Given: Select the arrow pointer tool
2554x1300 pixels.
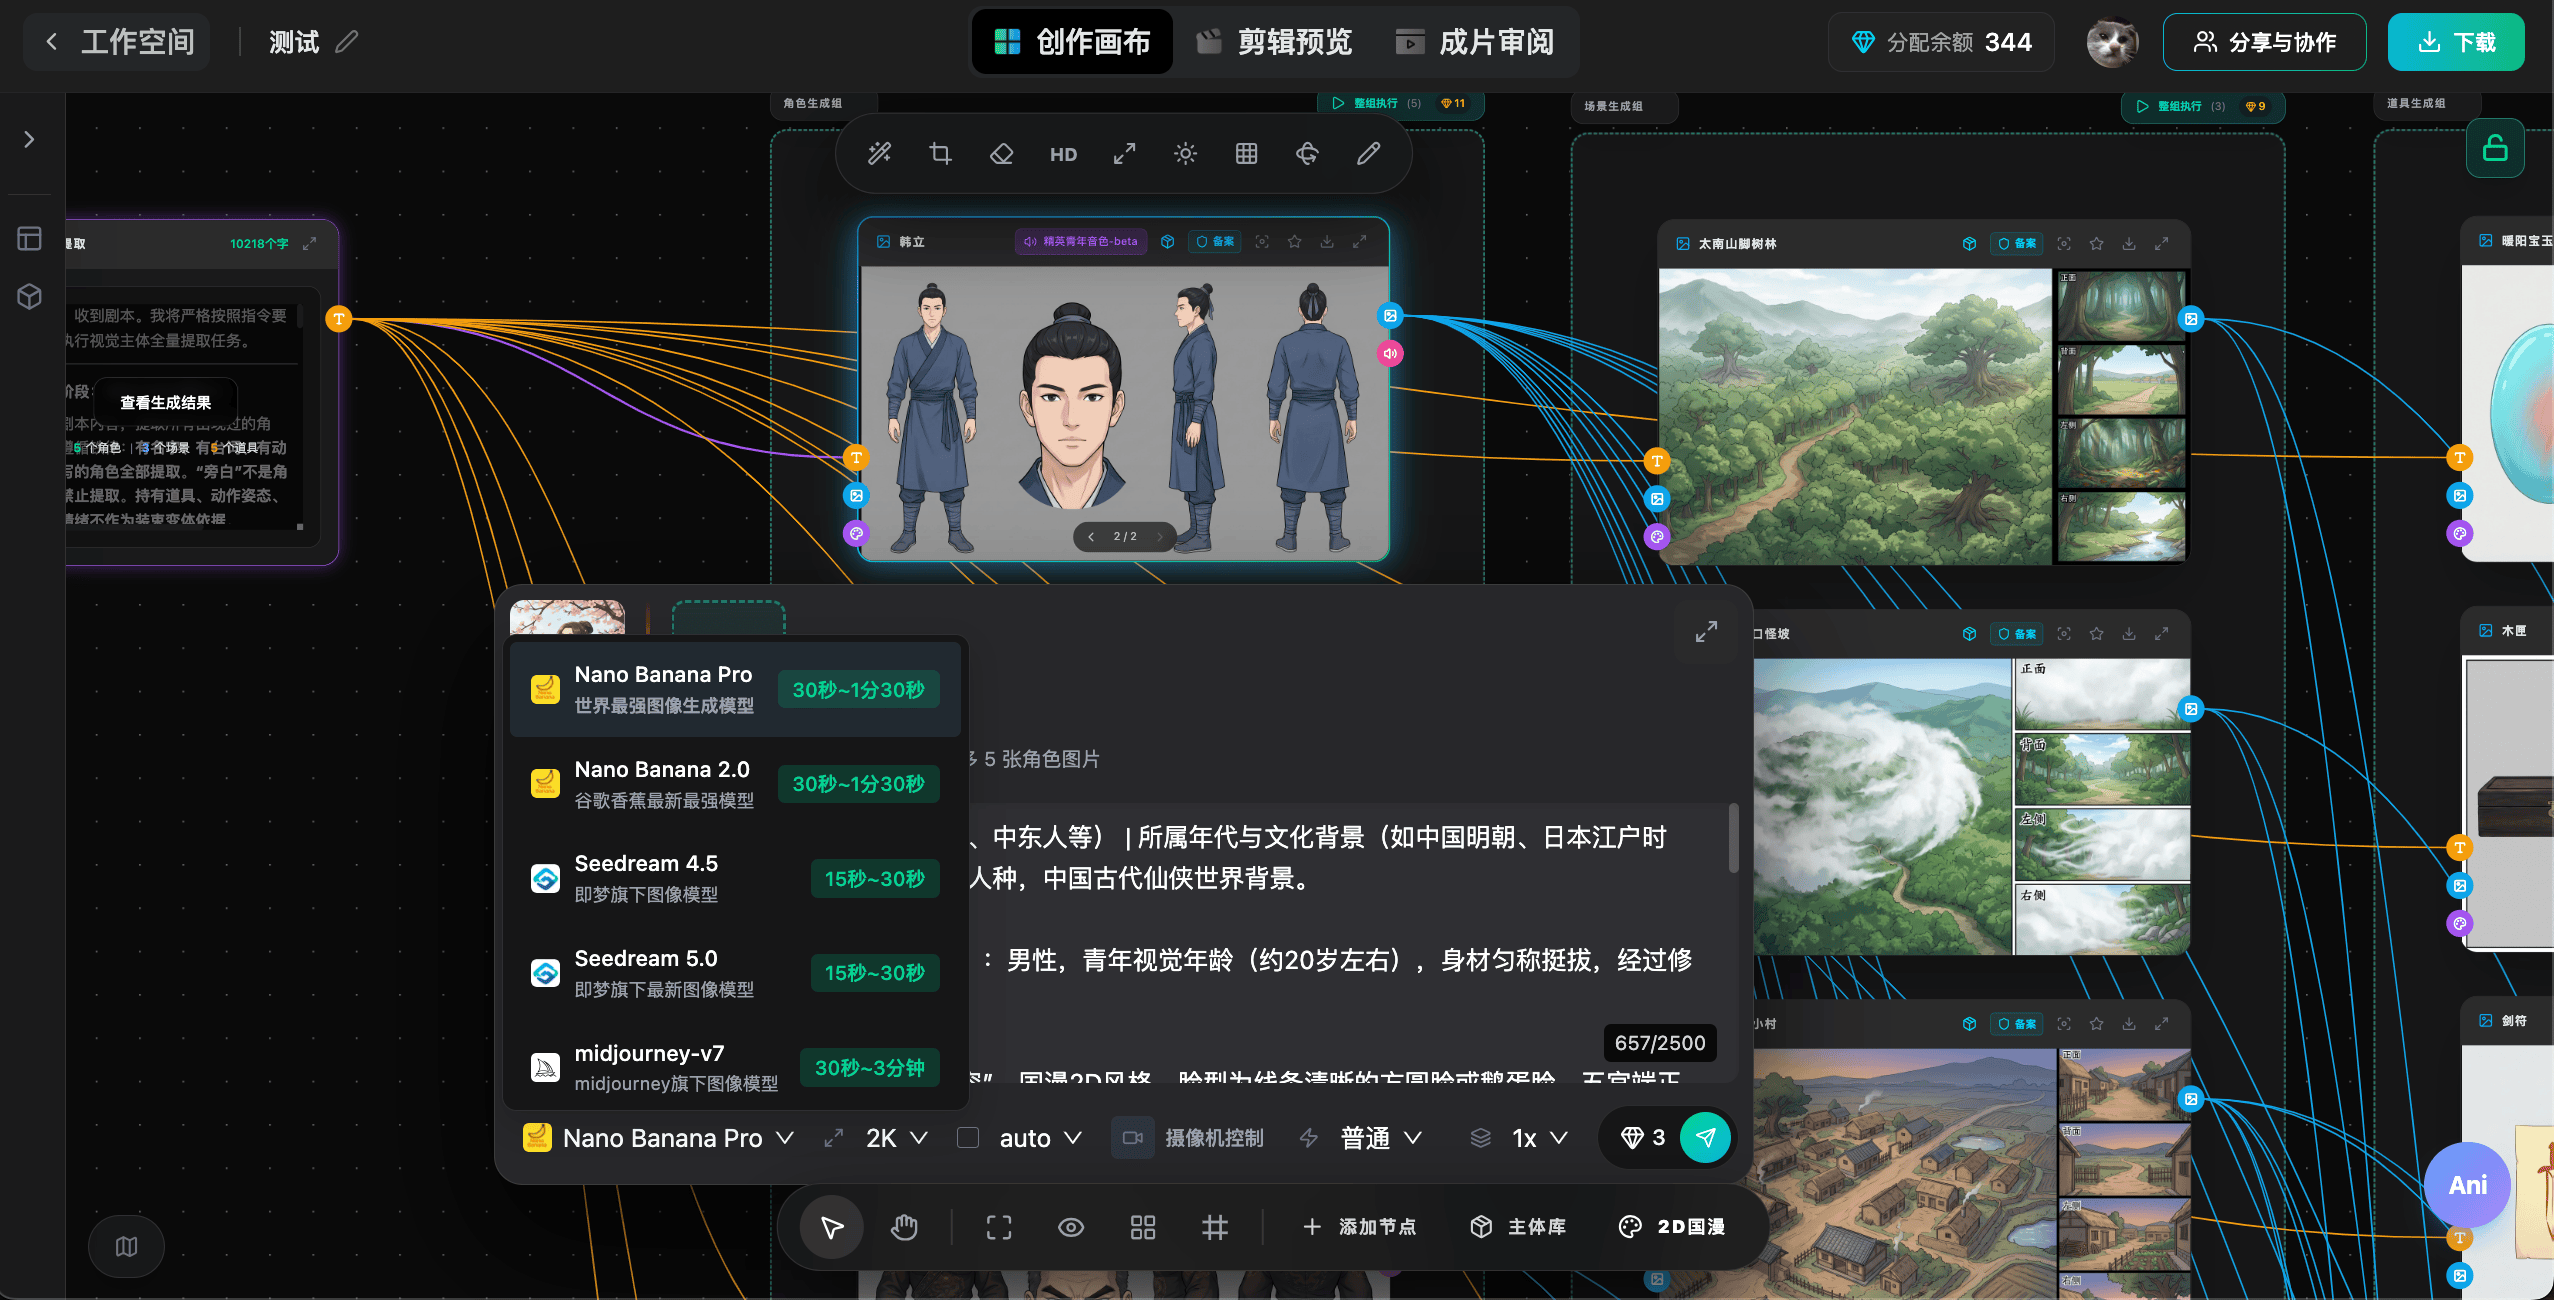Looking at the screenshot, I should pos(832,1227).
